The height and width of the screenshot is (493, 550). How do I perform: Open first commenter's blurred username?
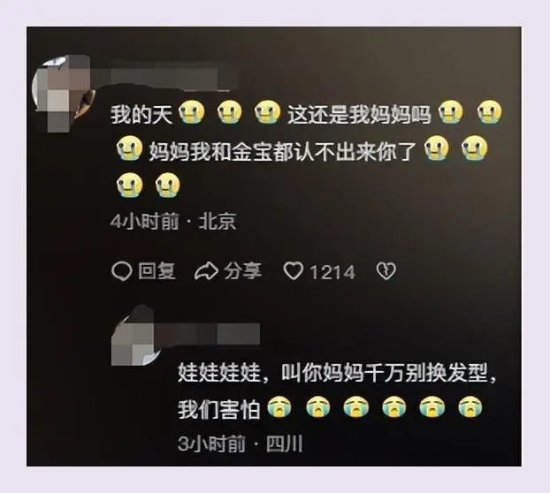coord(163,79)
